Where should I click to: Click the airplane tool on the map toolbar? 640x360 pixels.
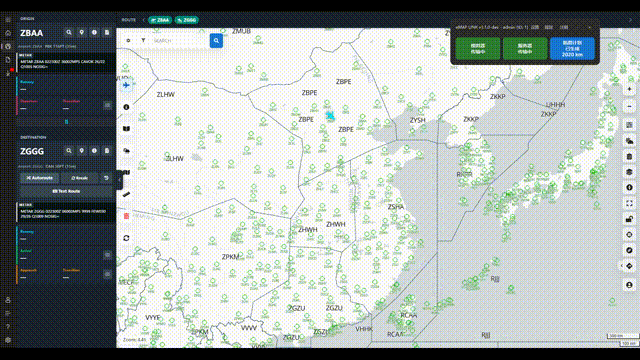(x=126, y=85)
